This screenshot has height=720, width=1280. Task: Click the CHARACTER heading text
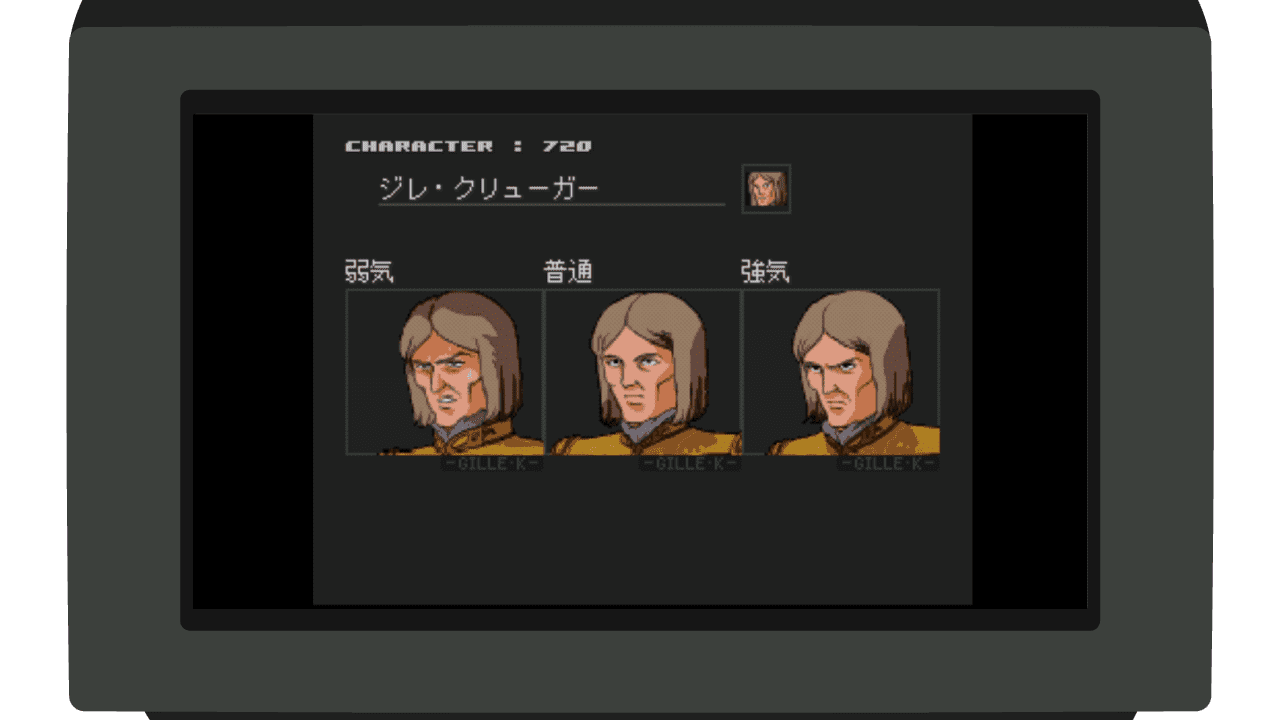point(419,146)
